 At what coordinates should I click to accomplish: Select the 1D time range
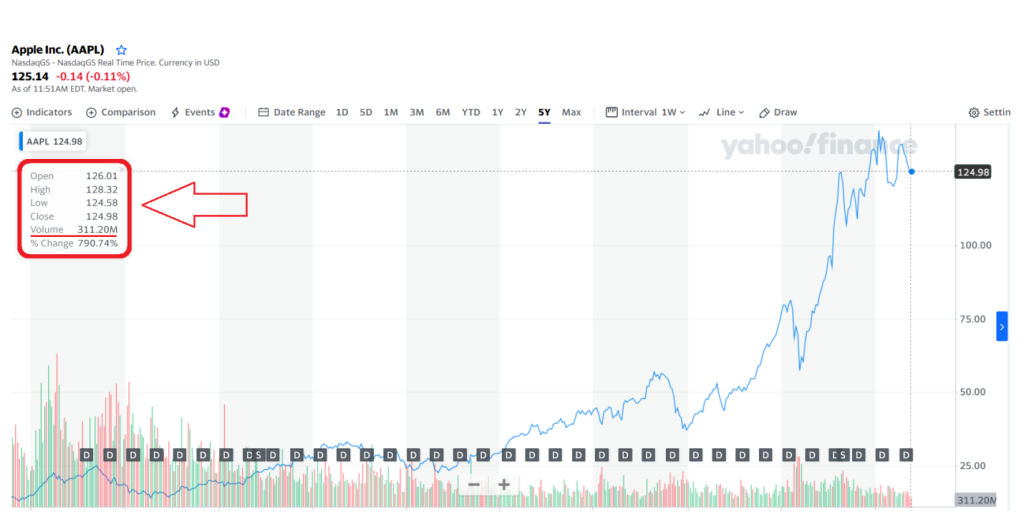(x=342, y=112)
